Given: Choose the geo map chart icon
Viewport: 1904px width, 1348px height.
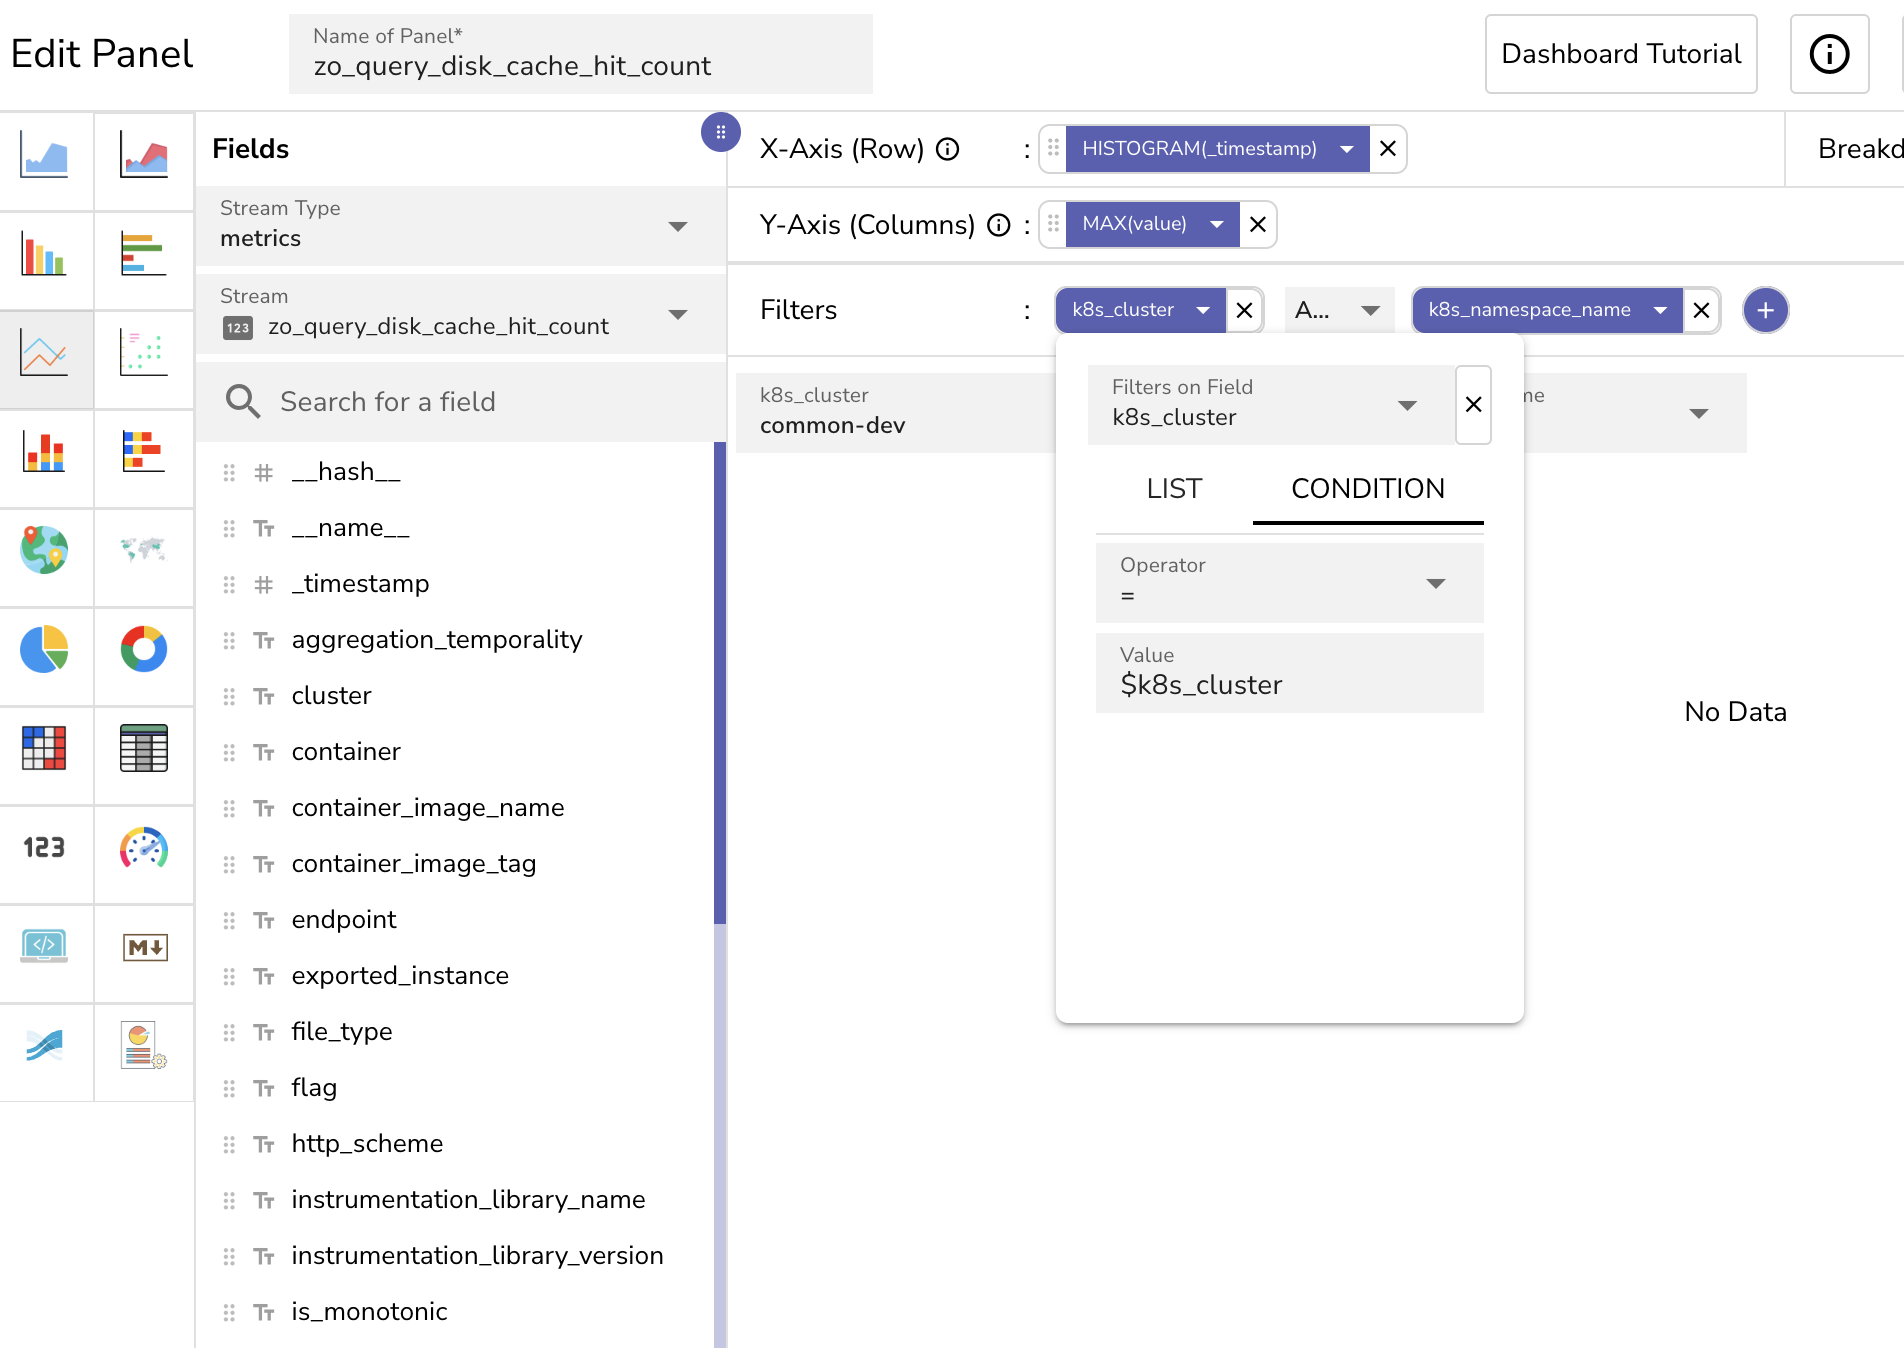Looking at the screenshot, I should click(45, 551).
